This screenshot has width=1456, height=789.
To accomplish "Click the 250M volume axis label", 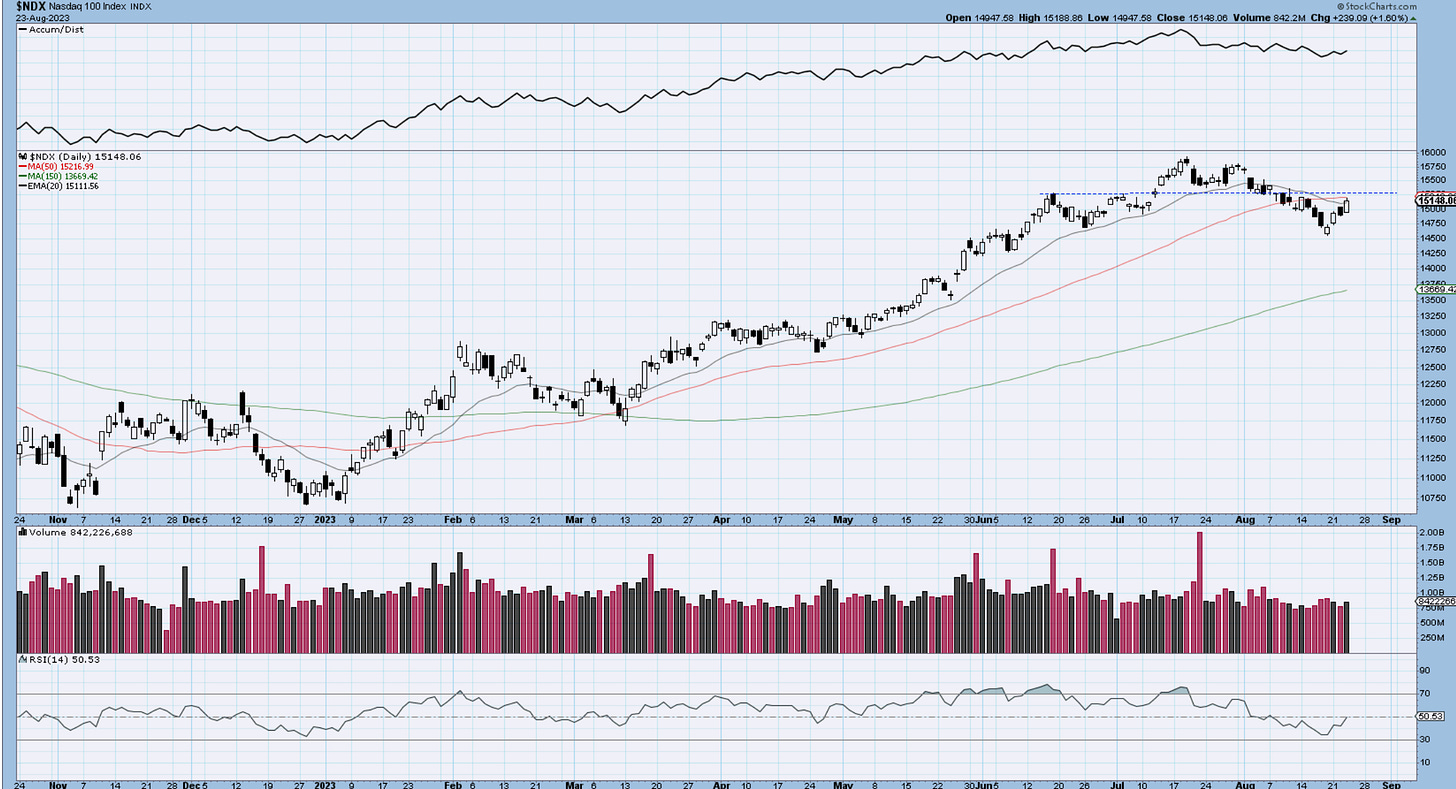I will [x=1431, y=637].
